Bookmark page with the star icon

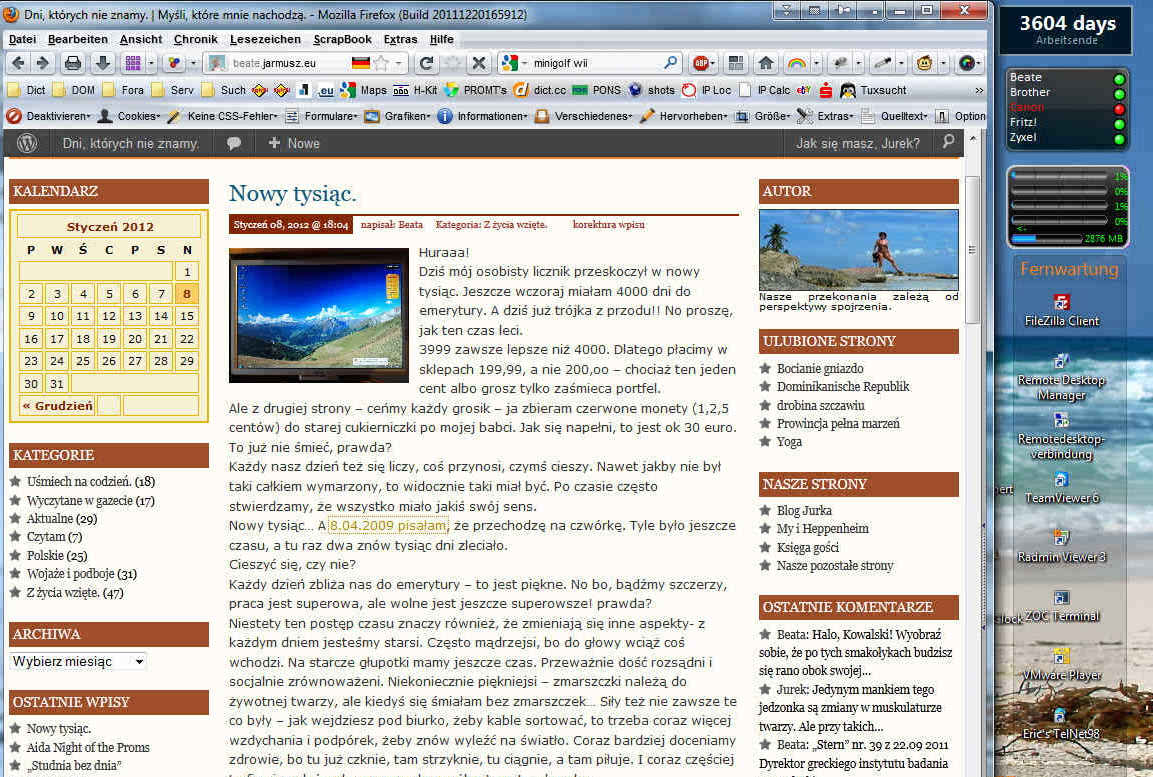pyautogui.click(x=380, y=63)
